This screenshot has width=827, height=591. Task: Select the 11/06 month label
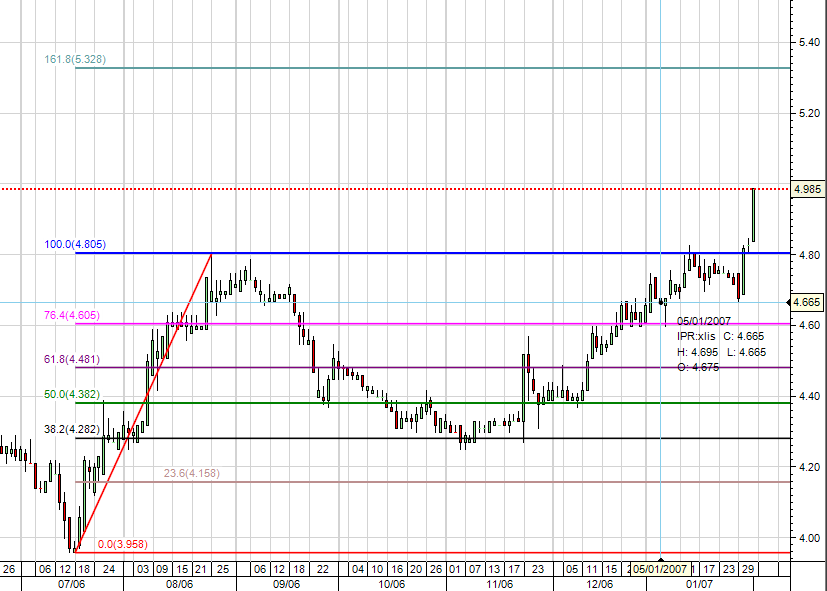(499, 584)
